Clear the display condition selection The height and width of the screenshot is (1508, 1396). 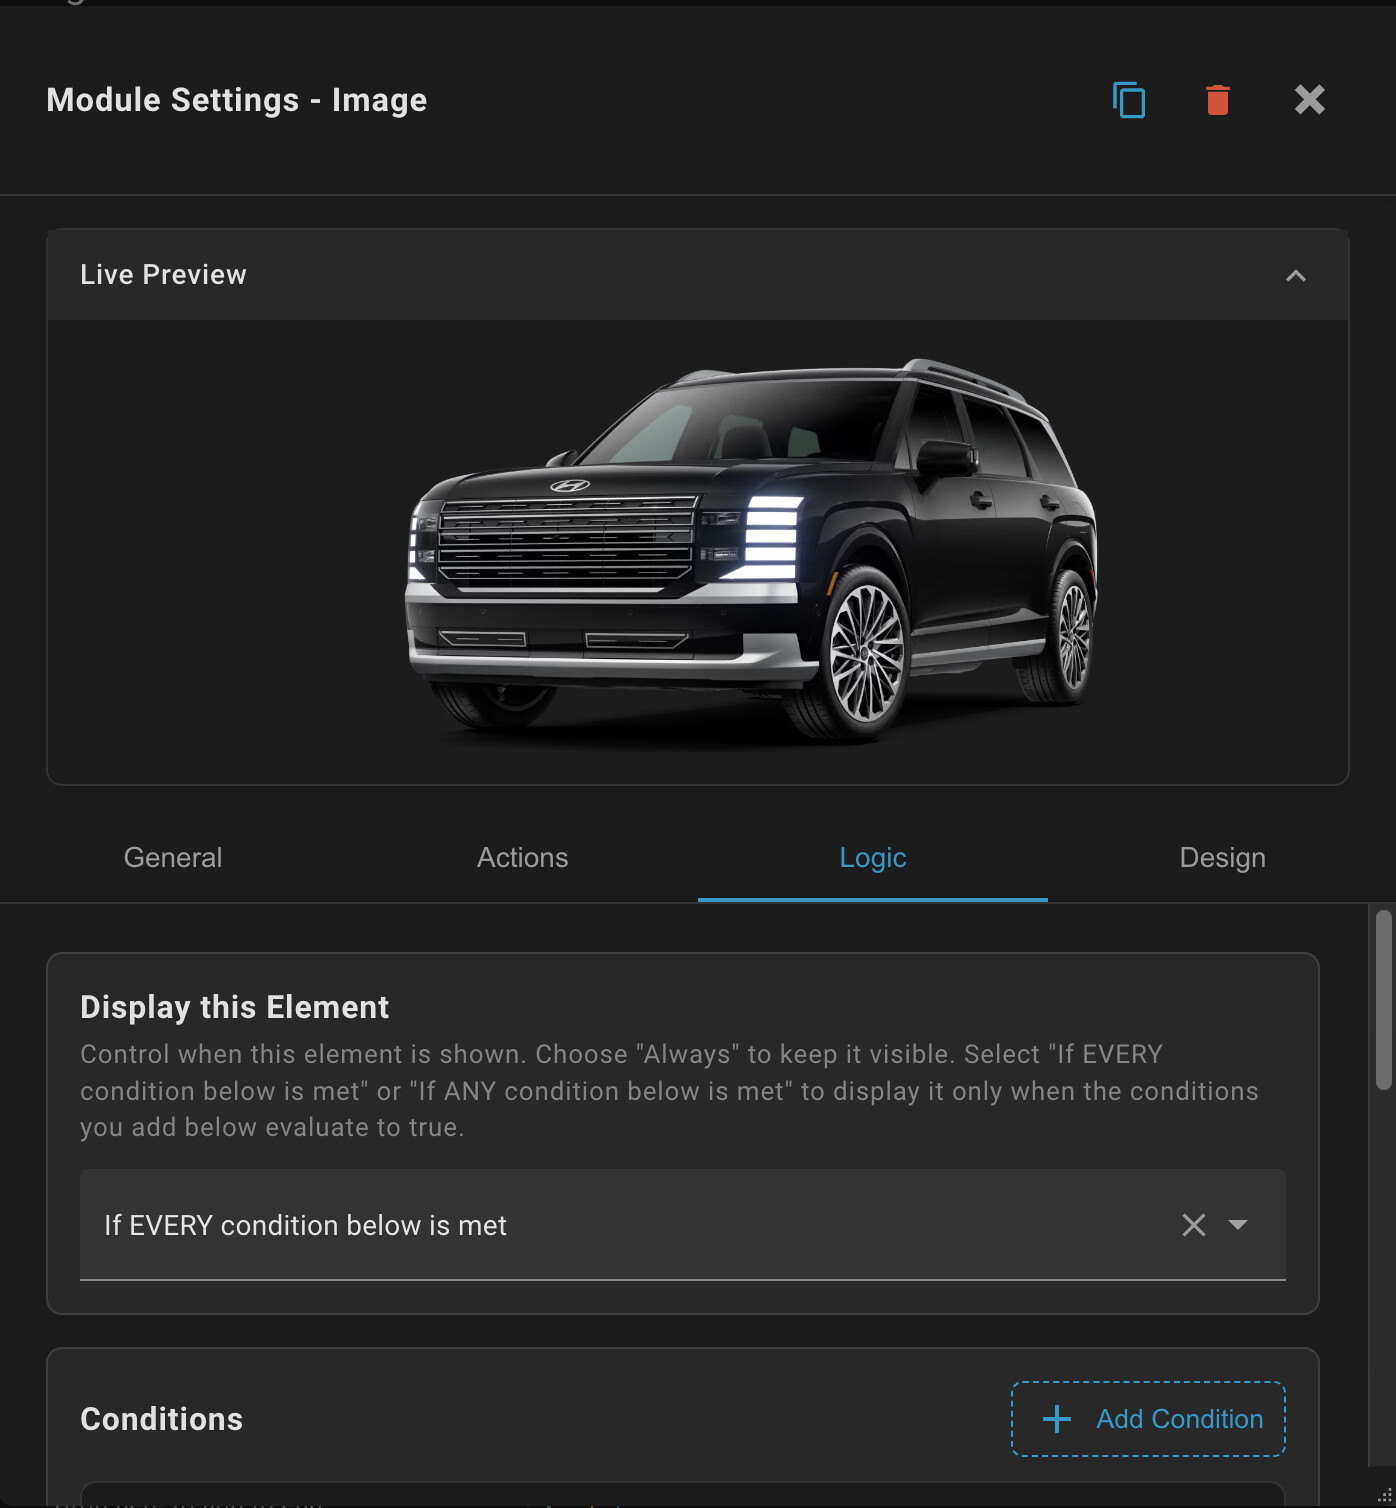point(1193,1225)
